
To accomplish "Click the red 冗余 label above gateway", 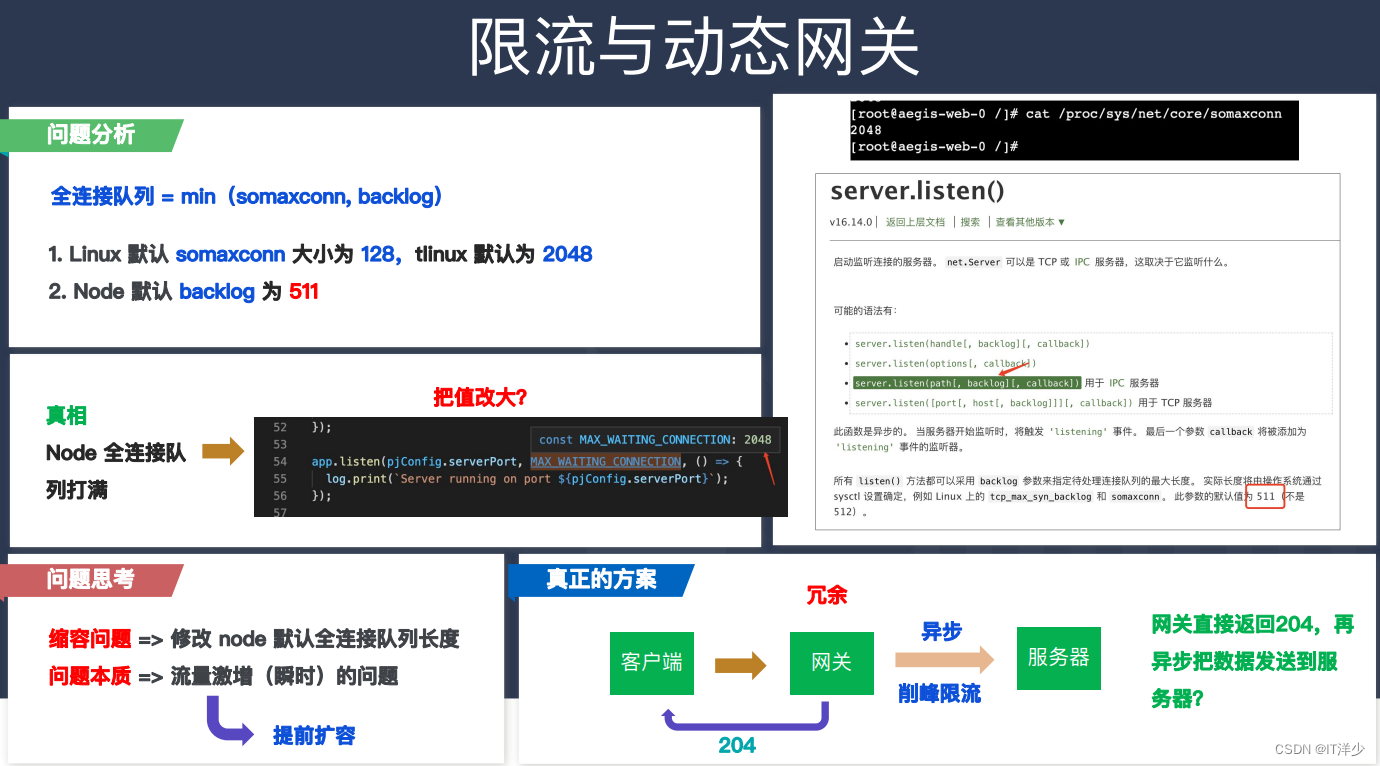I will click(x=827, y=596).
